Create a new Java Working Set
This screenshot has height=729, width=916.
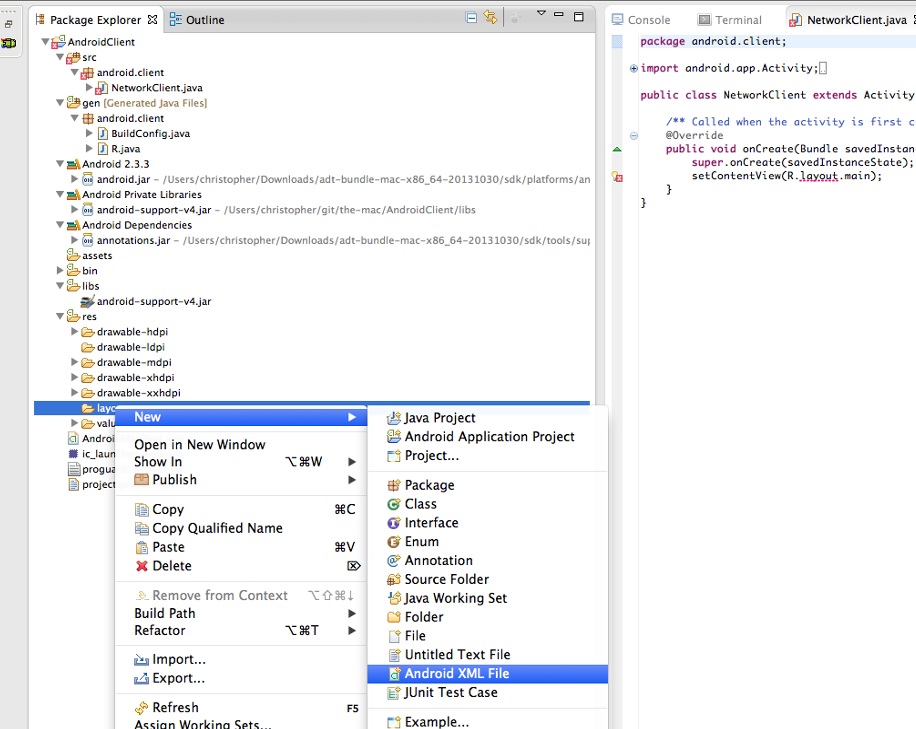coord(488,598)
